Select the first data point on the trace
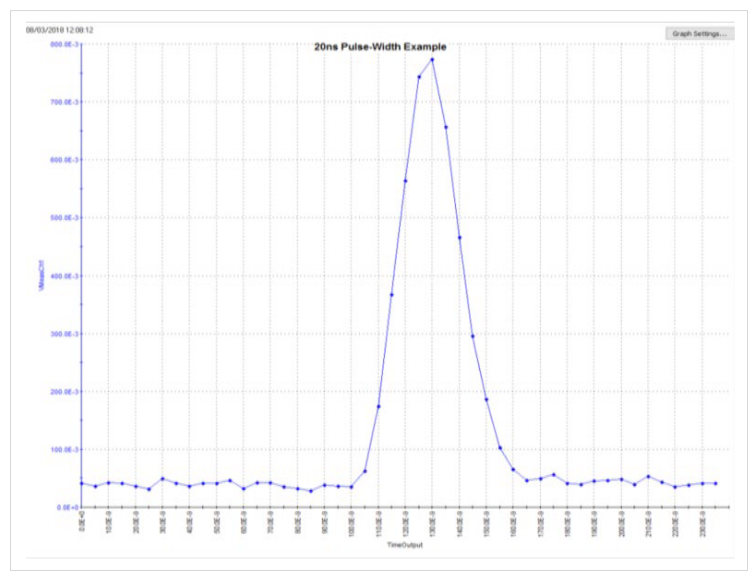Screen dimensions: 756x577 pyautogui.click(x=82, y=483)
